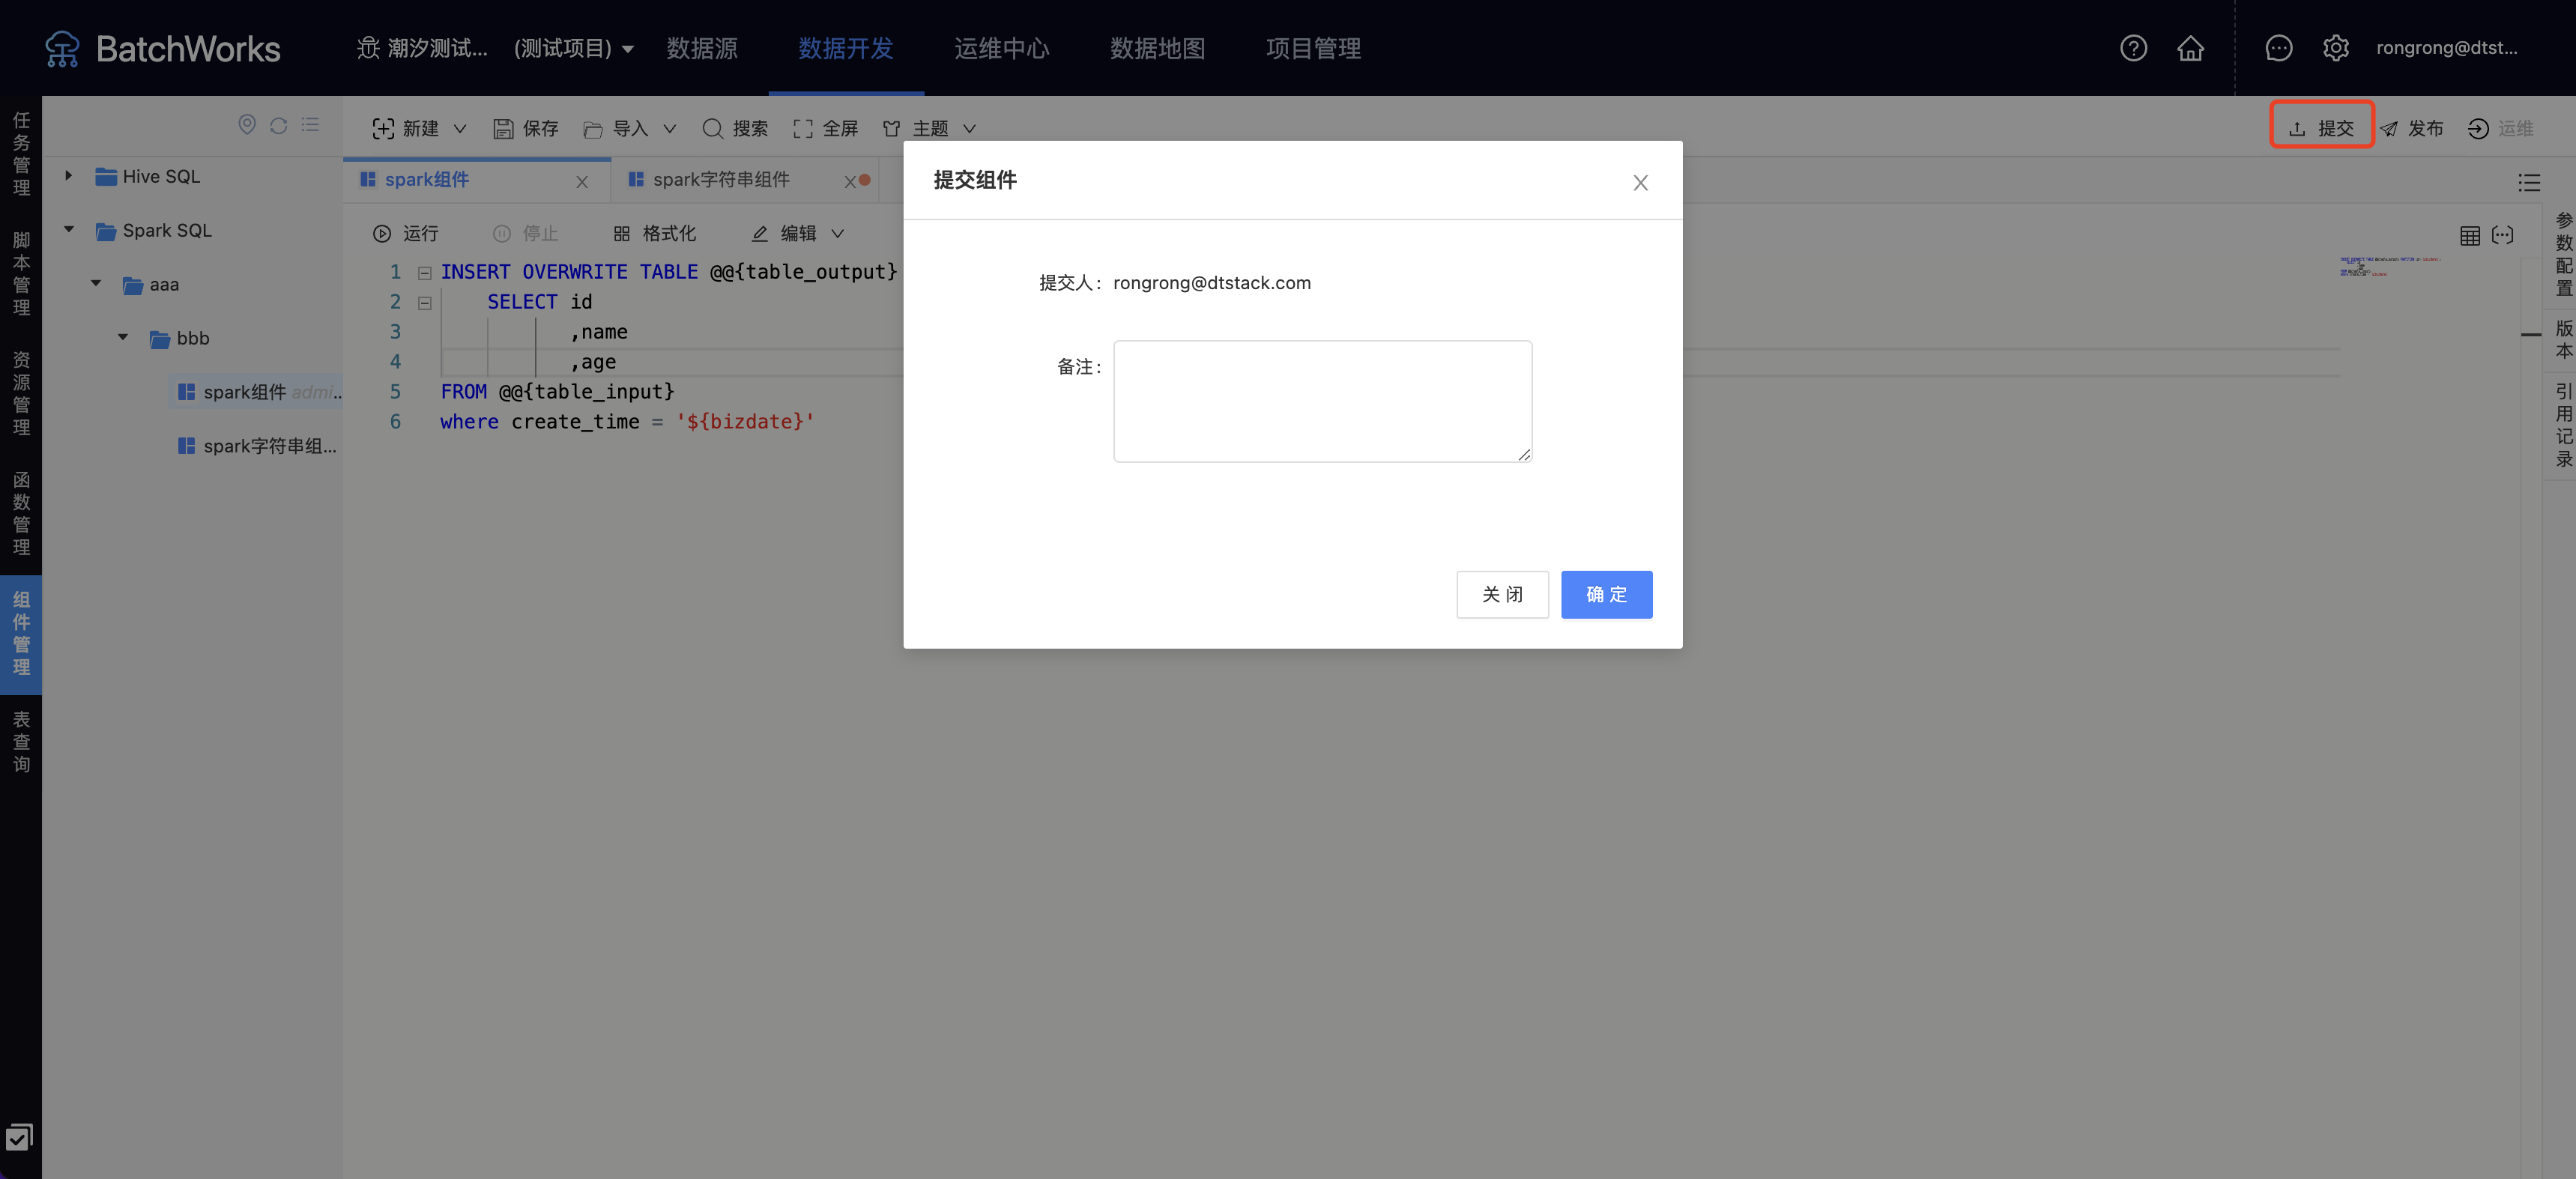Confirm submission with 确定 button
The width and height of the screenshot is (2576, 1179).
pyautogui.click(x=1606, y=594)
